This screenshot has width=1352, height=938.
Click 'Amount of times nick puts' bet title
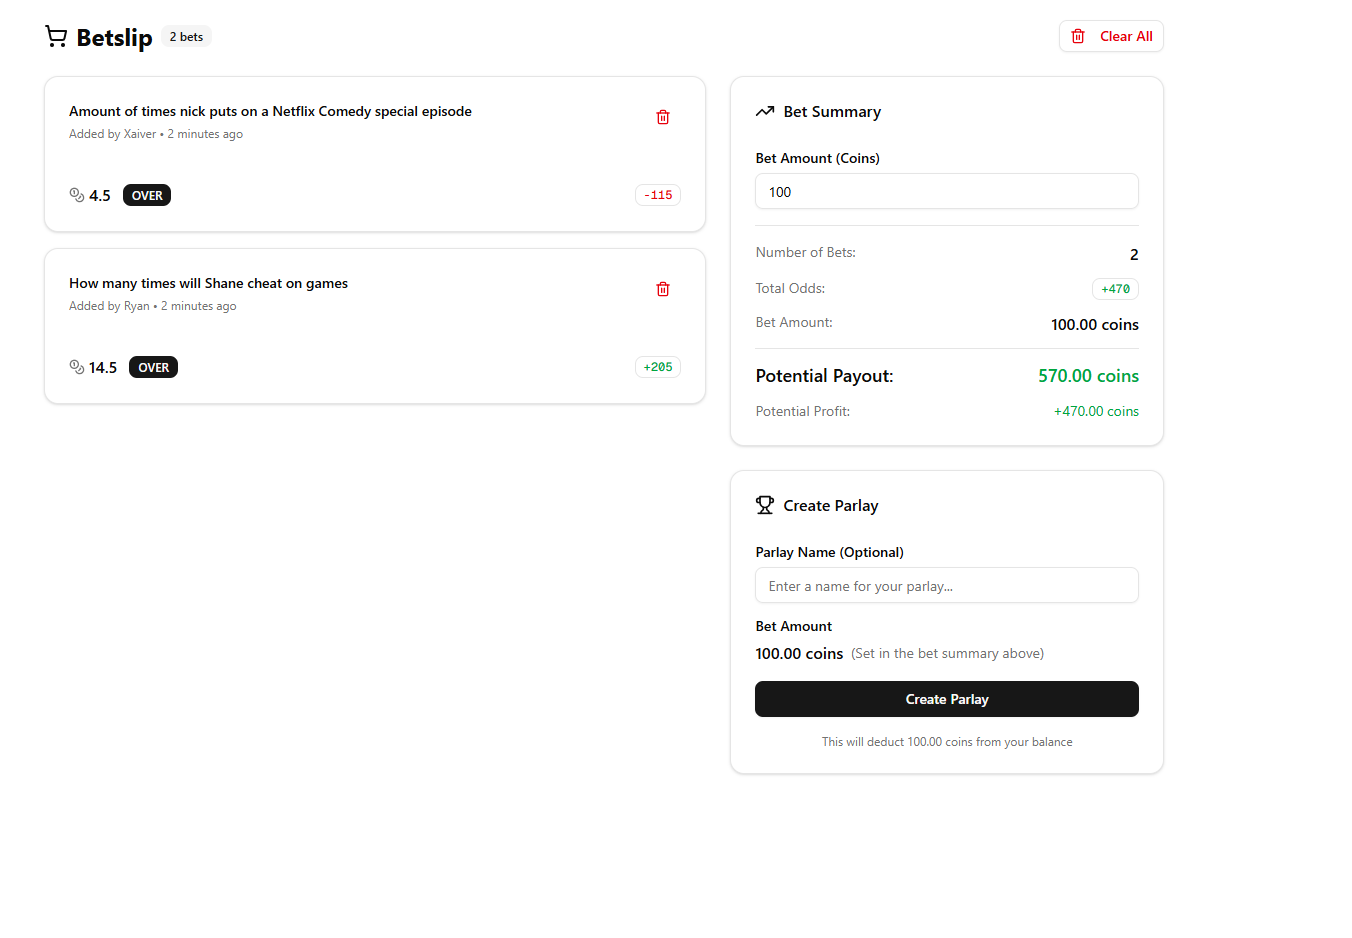point(270,111)
